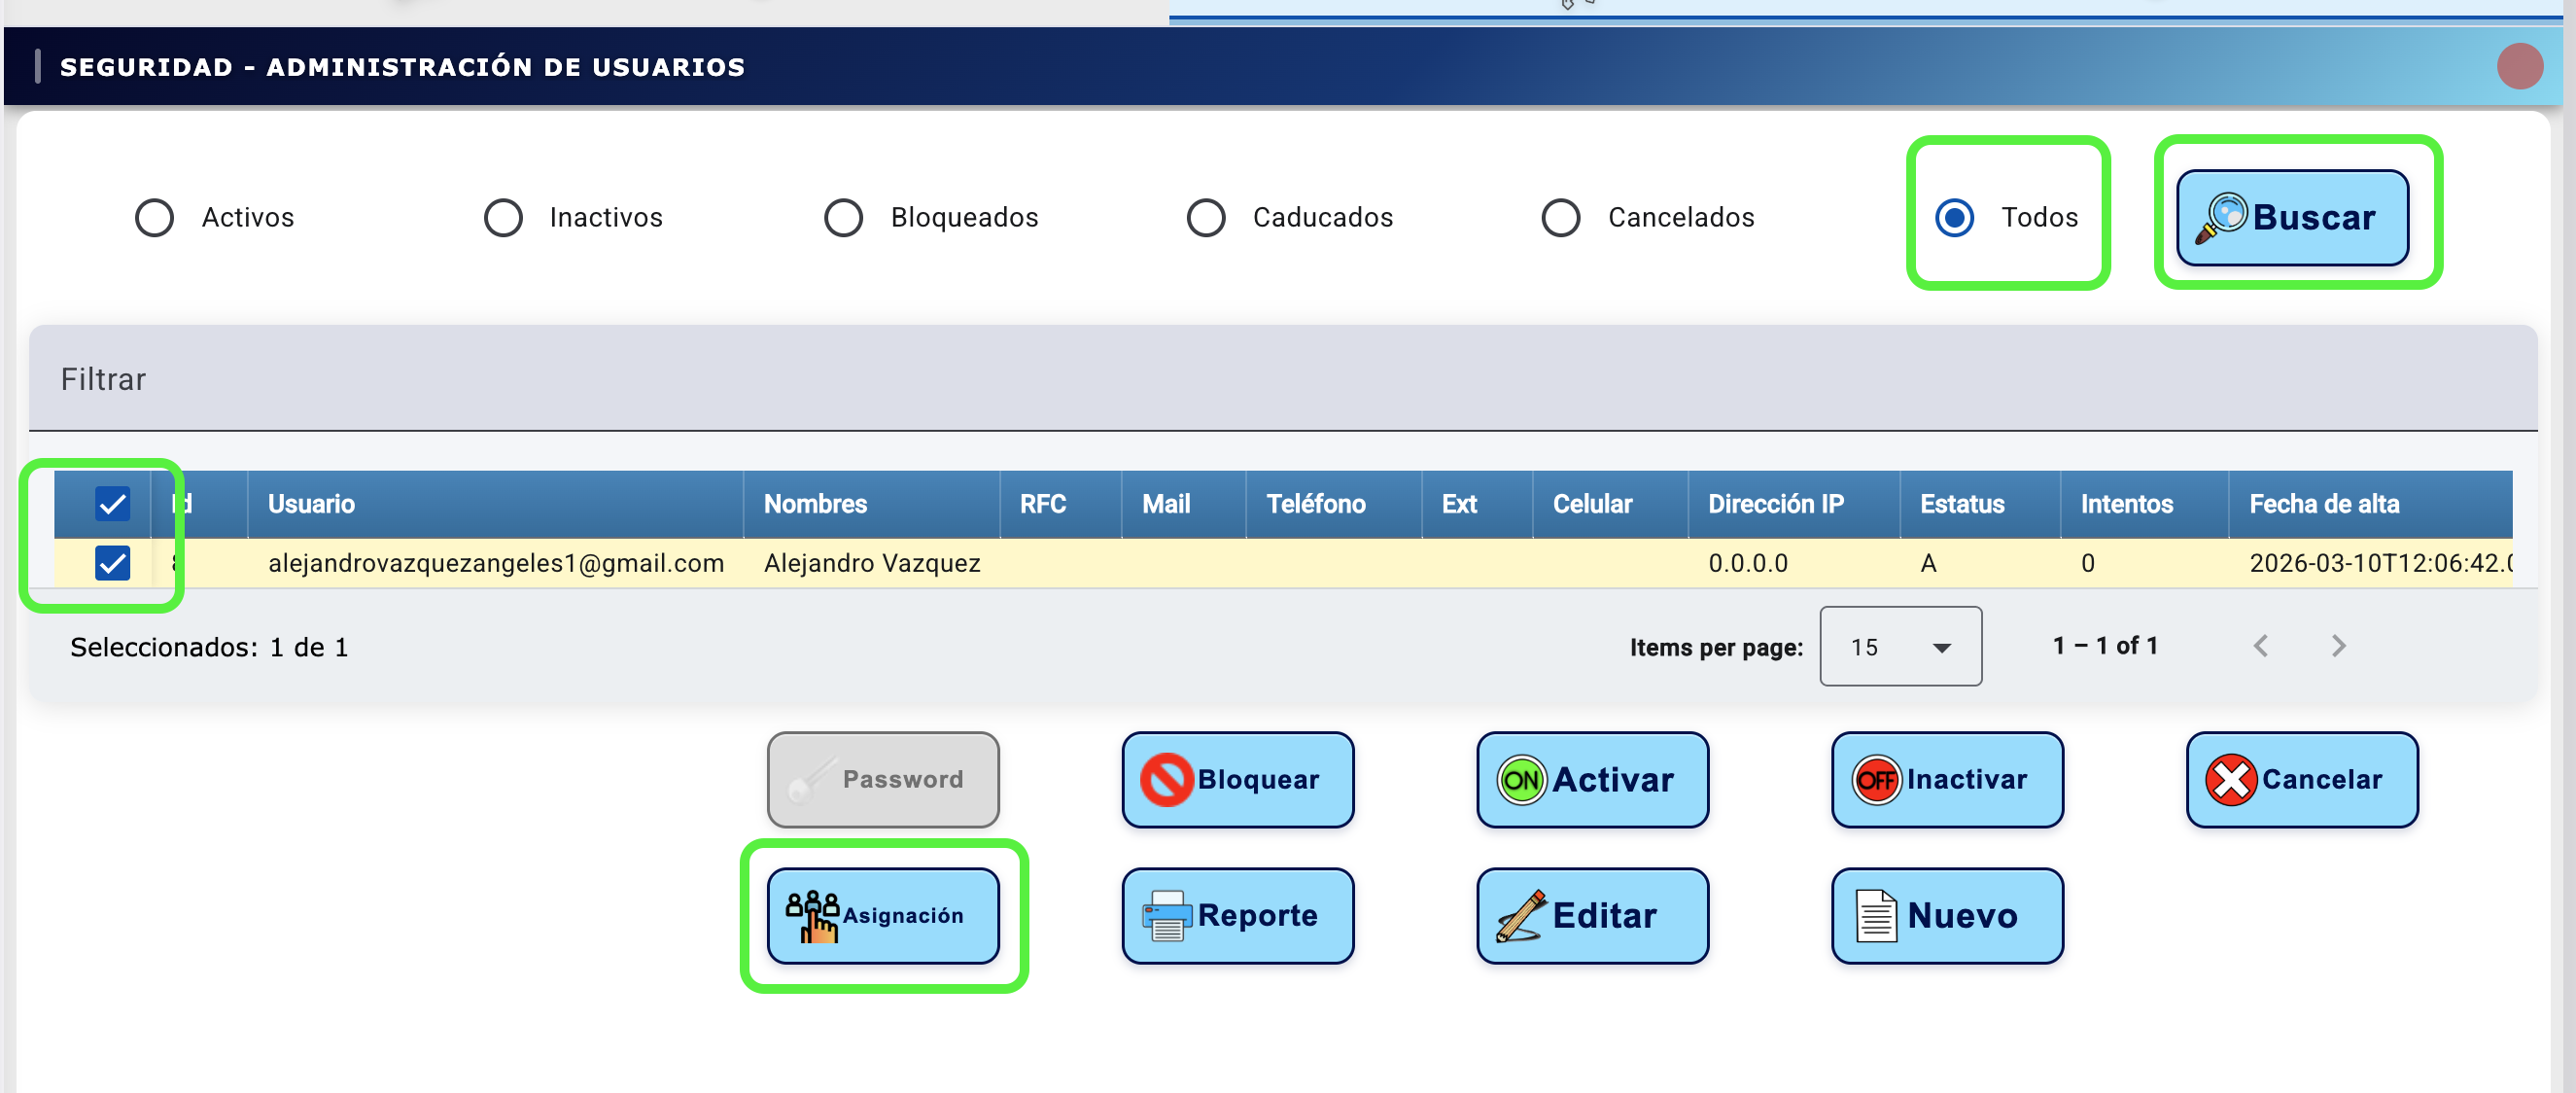The width and height of the screenshot is (2576, 1093).
Task: Go to previous page of results
Action: 2260,646
